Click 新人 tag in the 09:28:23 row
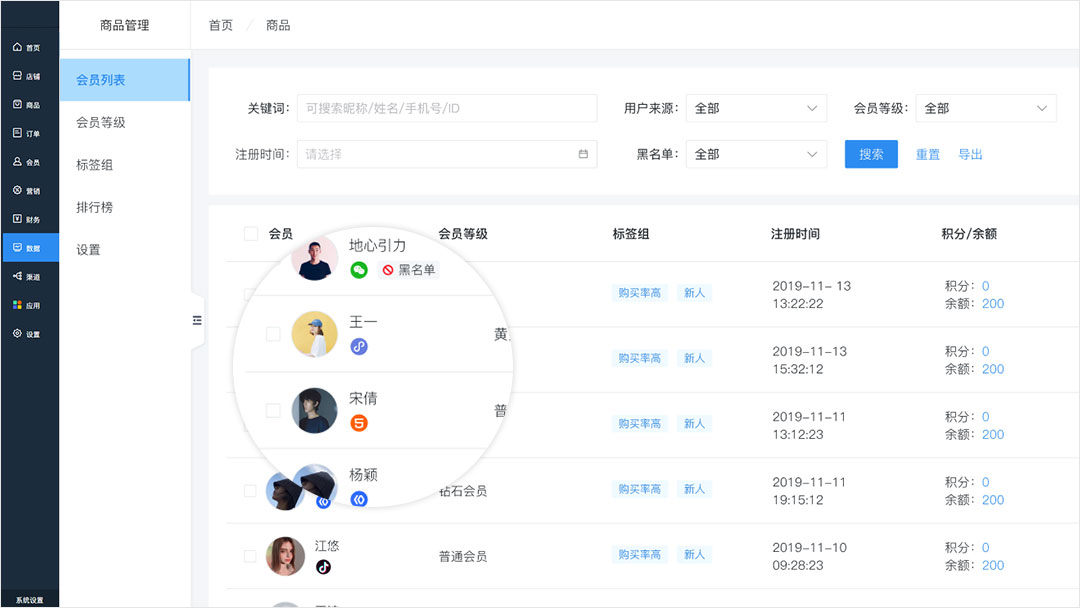The height and width of the screenshot is (608, 1080). tap(694, 554)
